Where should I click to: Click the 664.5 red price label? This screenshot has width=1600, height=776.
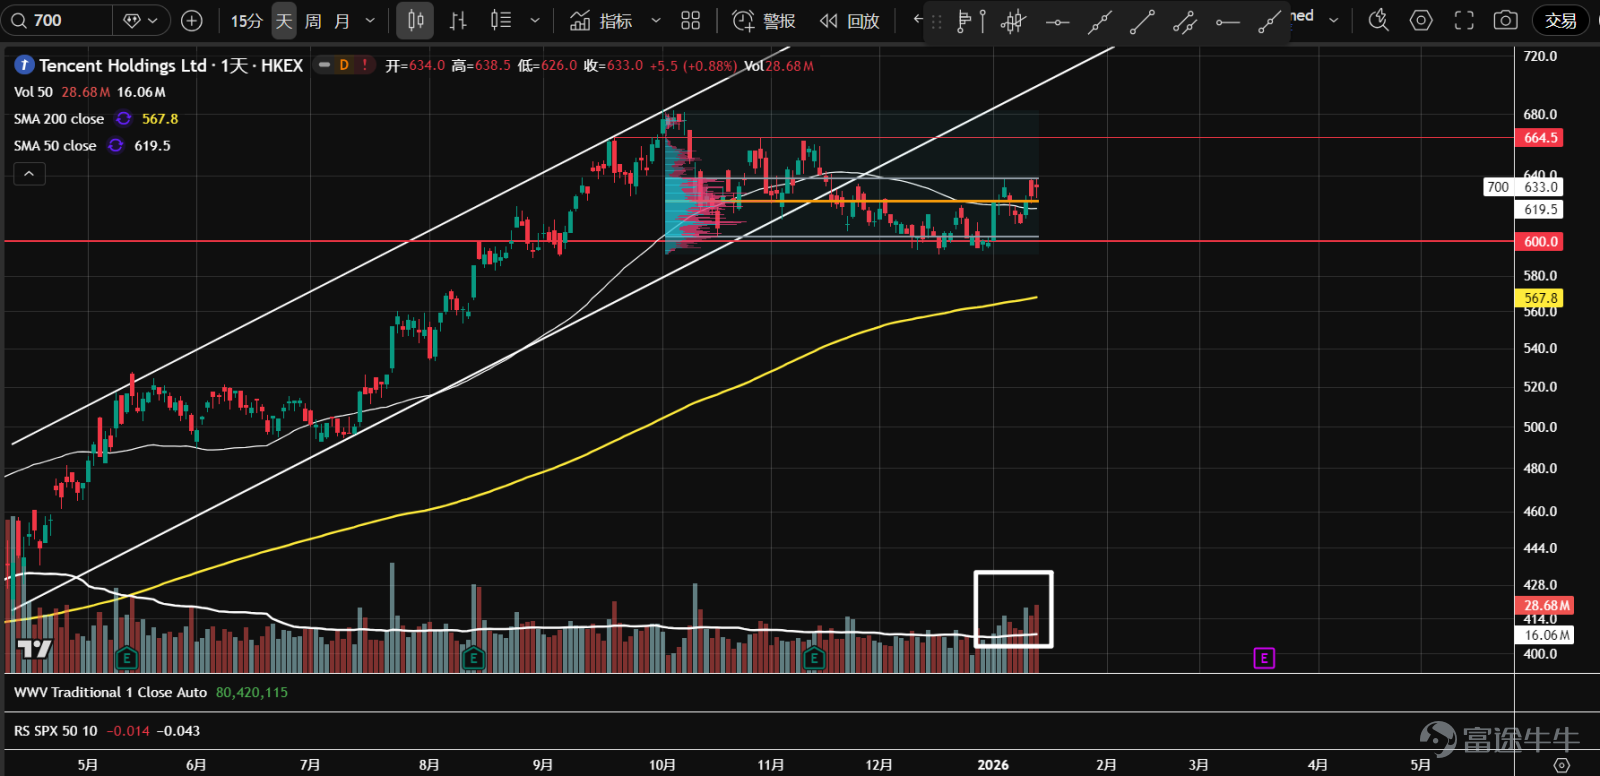pos(1541,138)
